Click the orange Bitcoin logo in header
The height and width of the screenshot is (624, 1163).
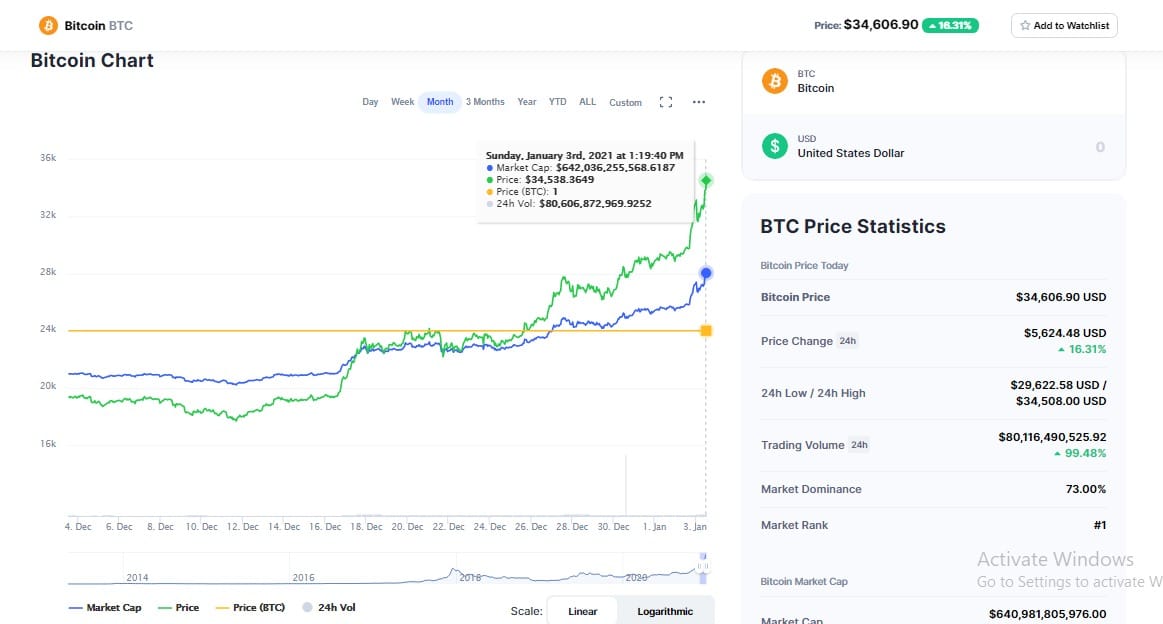(x=48, y=26)
